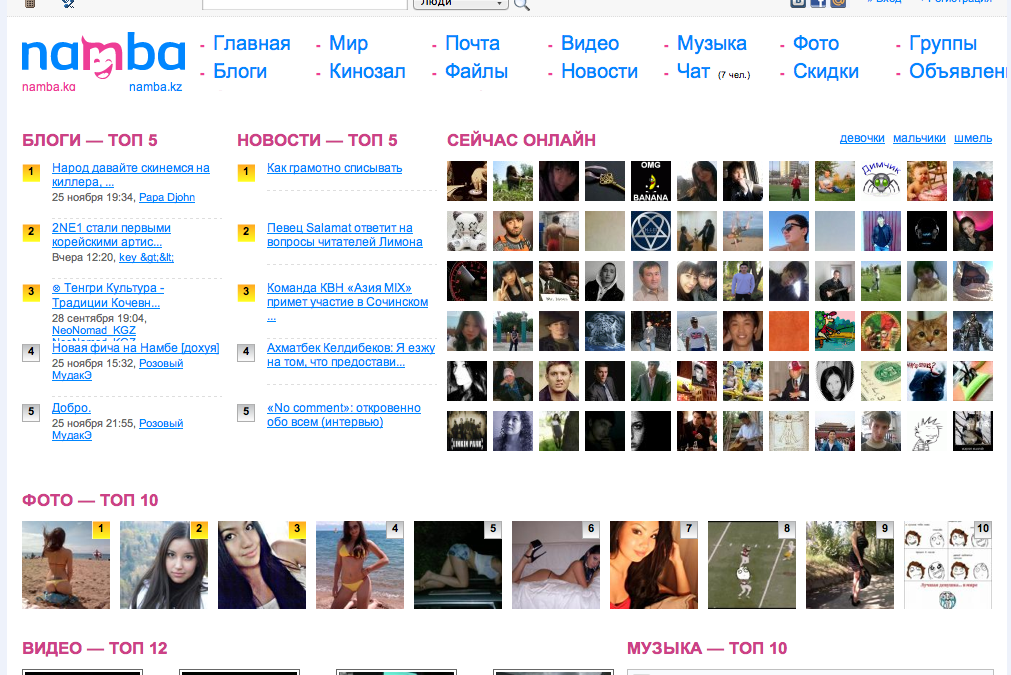Open blog post Новая фича на Намбе
Viewport: 1011px width, 675px height.
point(135,348)
